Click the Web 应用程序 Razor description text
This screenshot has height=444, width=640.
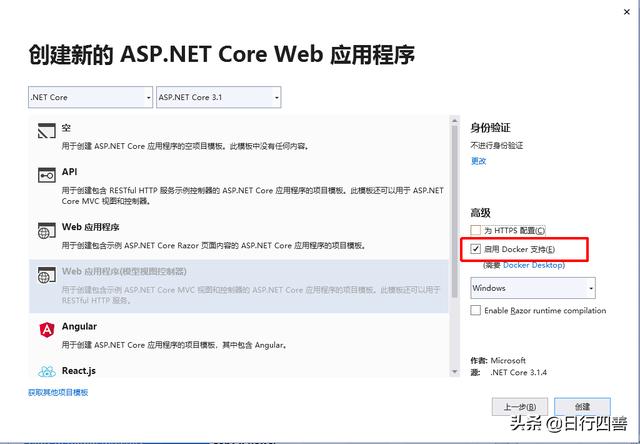tap(214, 245)
